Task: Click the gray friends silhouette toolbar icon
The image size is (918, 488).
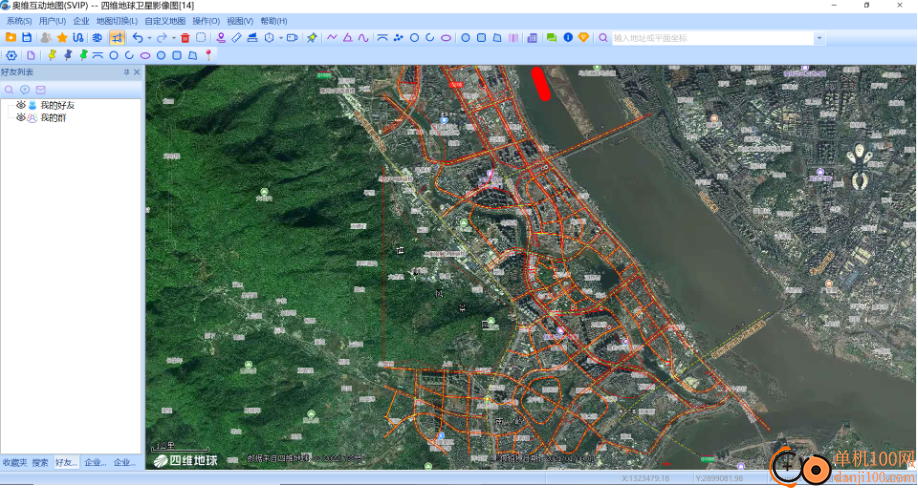Action: coord(46,37)
